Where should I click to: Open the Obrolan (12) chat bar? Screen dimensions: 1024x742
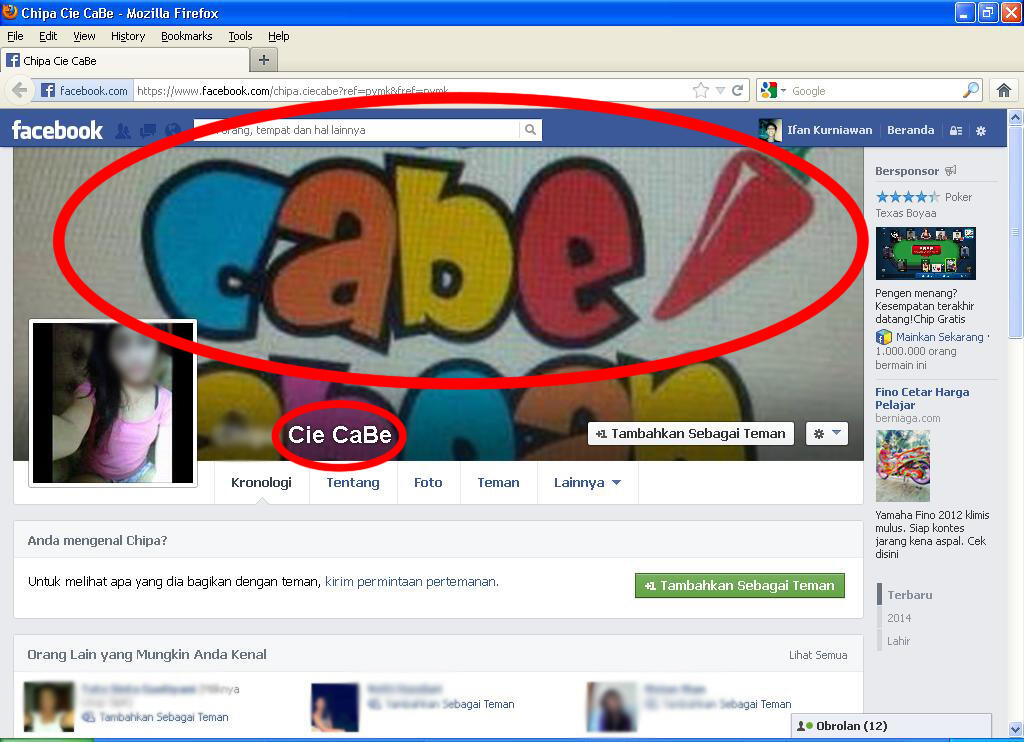point(891,726)
